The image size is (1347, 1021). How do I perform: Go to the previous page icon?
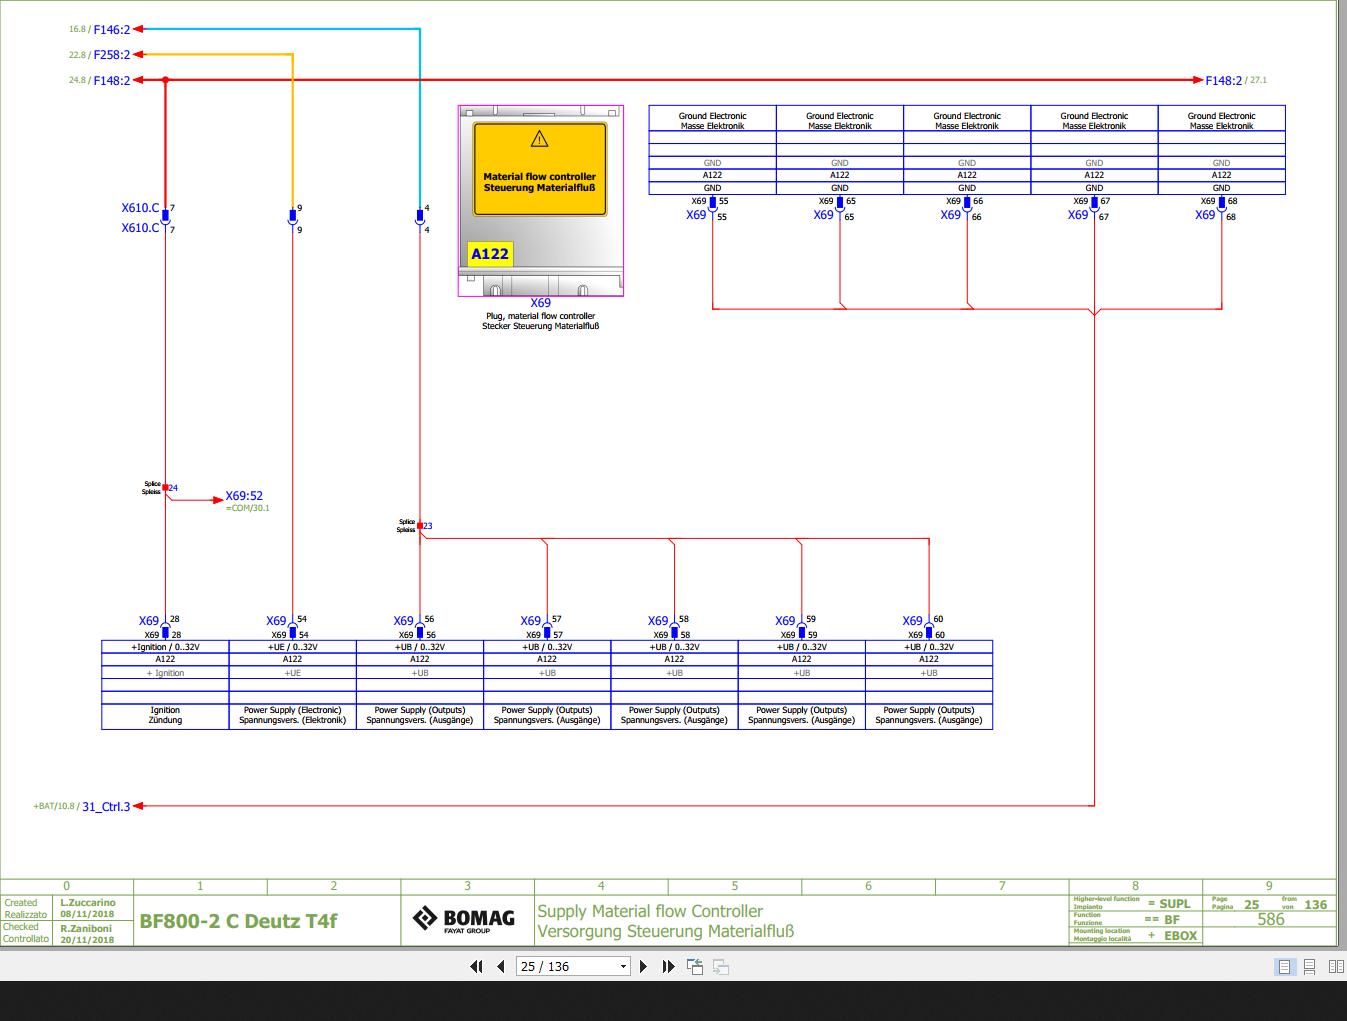[x=500, y=966]
